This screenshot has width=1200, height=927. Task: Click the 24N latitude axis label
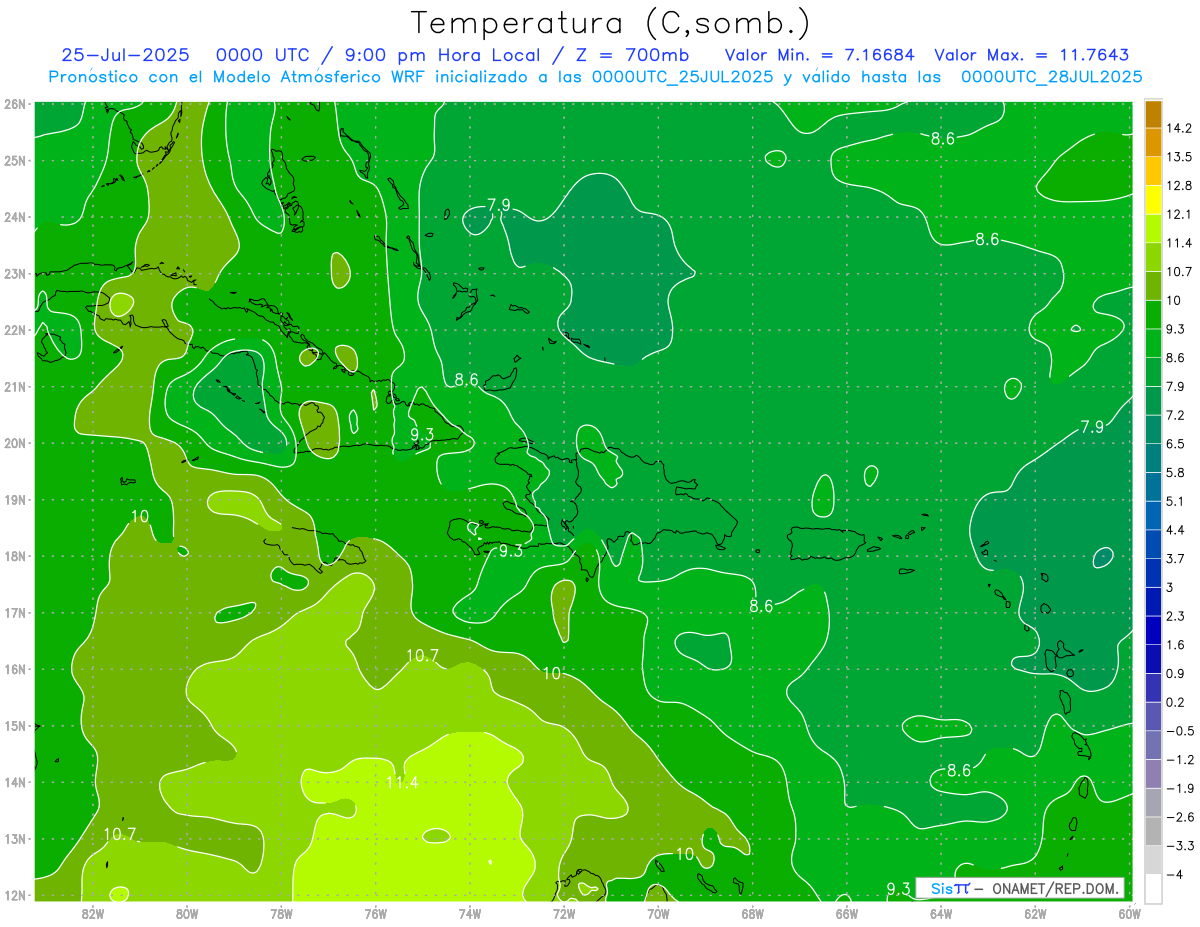click(15, 217)
